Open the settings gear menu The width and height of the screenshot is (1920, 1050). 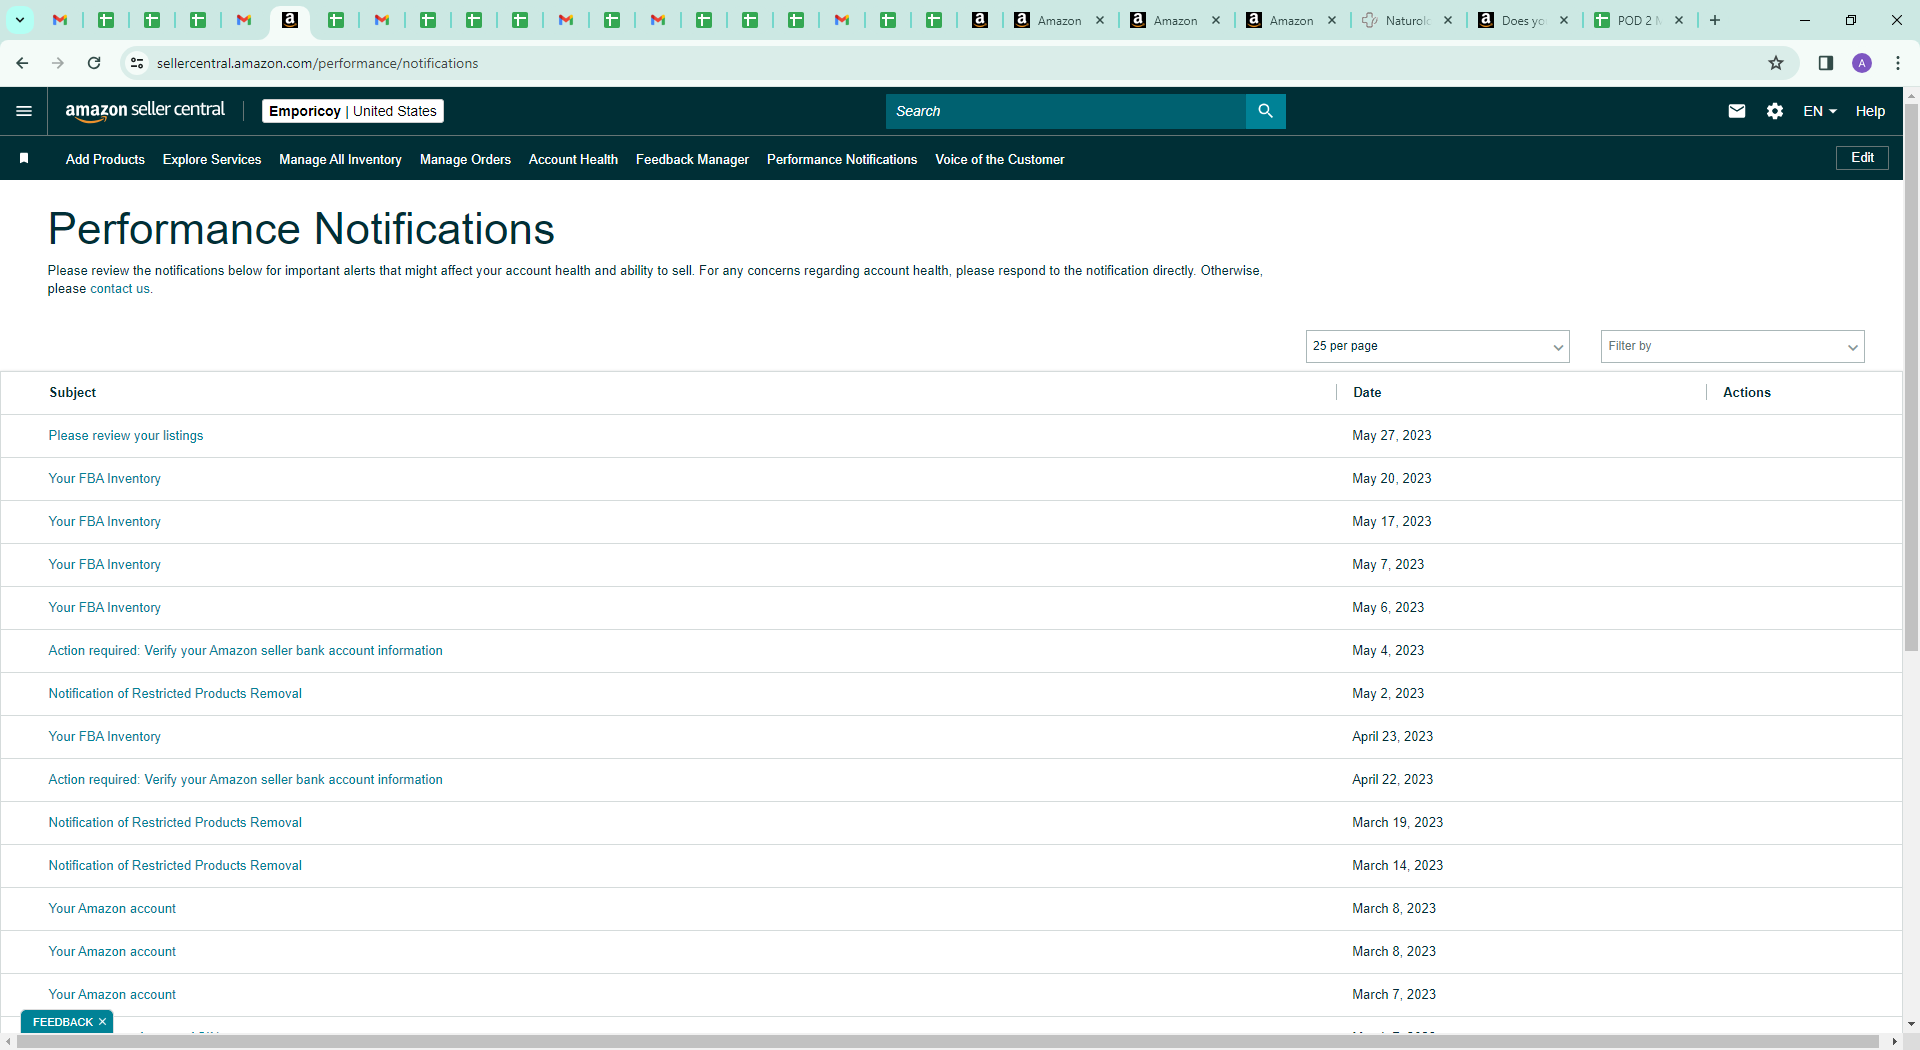point(1775,111)
